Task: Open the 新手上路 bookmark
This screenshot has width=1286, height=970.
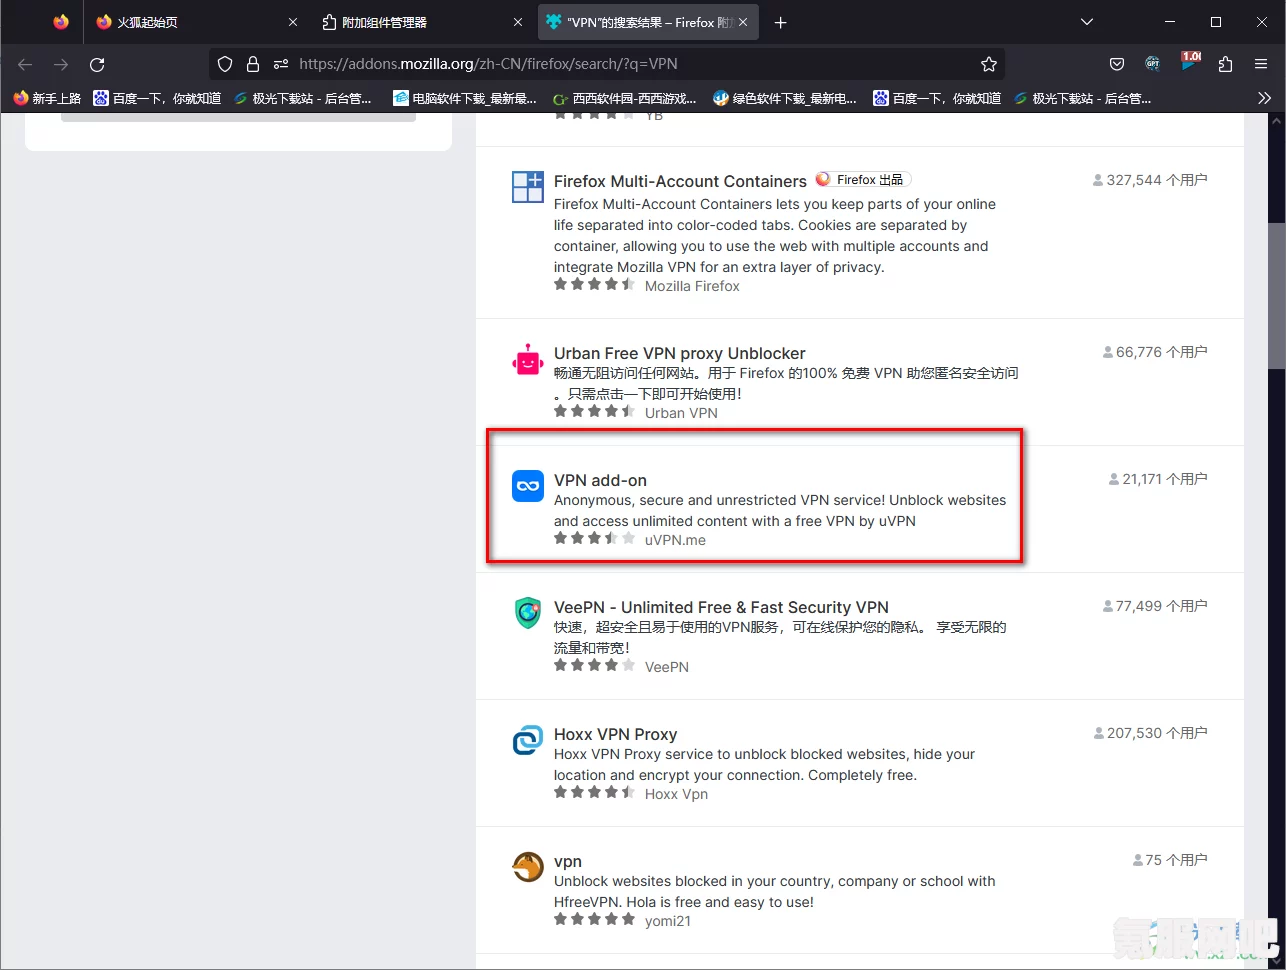Action: click(x=47, y=98)
